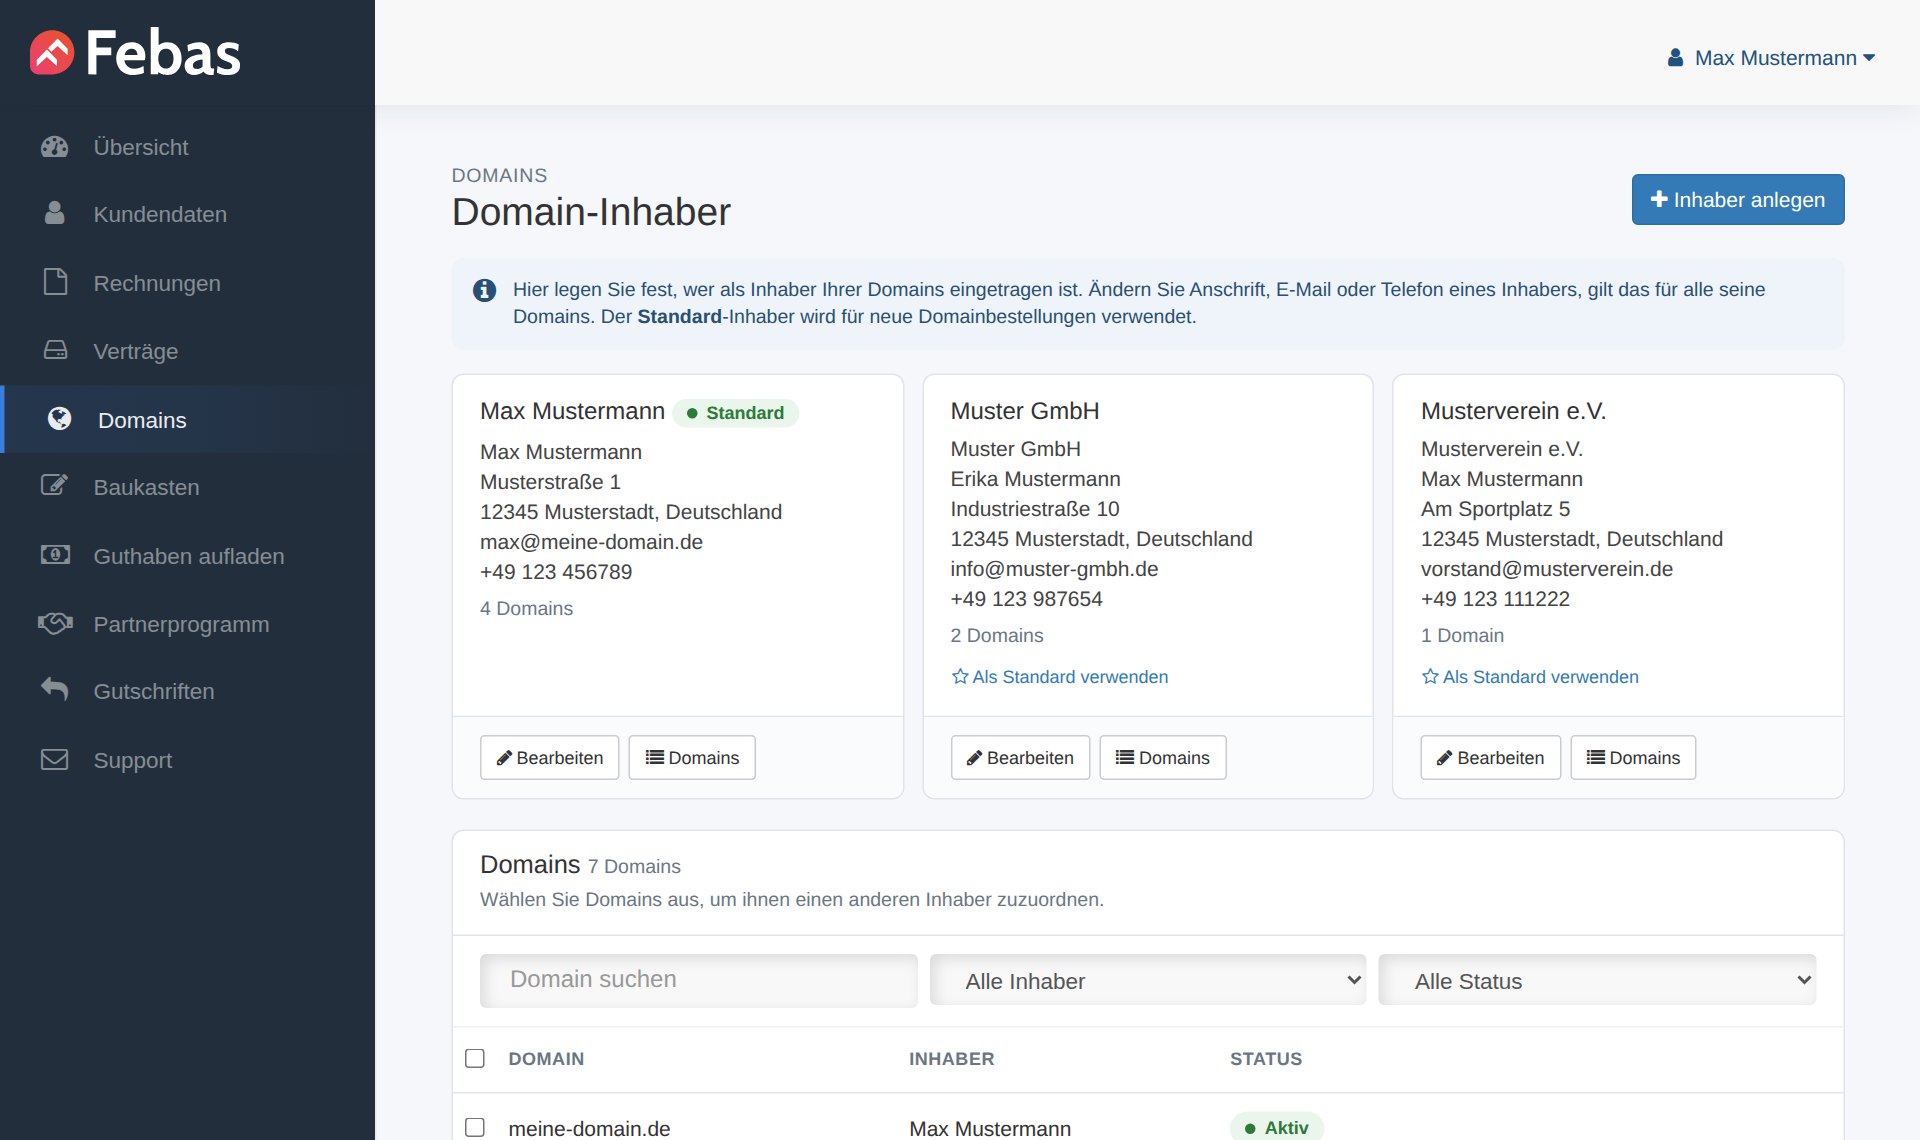Go to Rechnungen menu entry
This screenshot has height=1140, width=1920.
coord(187,283)
